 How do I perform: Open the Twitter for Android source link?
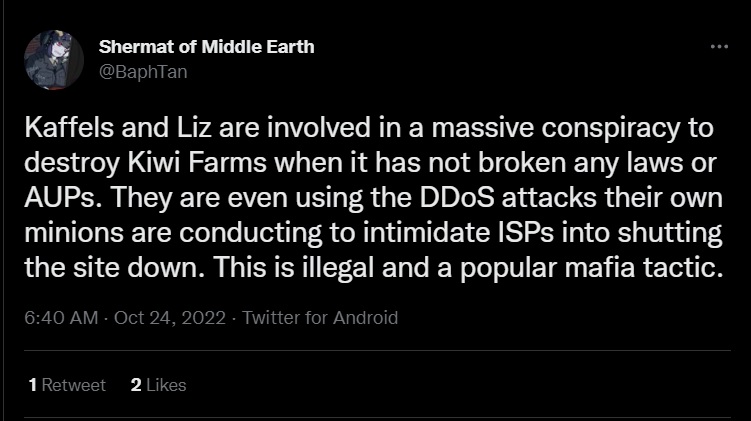(320, 318)
